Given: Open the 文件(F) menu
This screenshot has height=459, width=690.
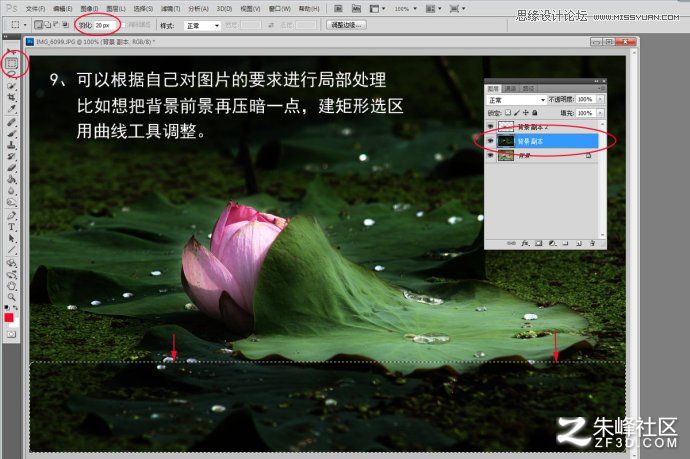Looking at the screenshot, I should pos(35,8).
